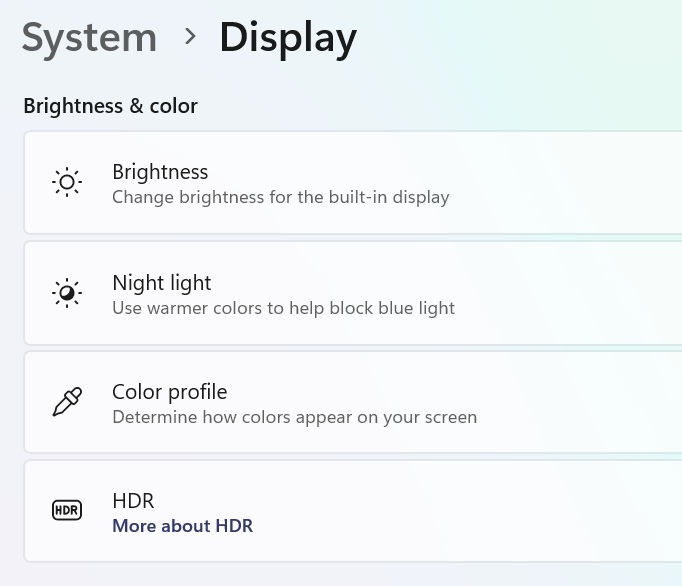
Task: Click empty space in the Brightness card
Action: coord(565,182)
